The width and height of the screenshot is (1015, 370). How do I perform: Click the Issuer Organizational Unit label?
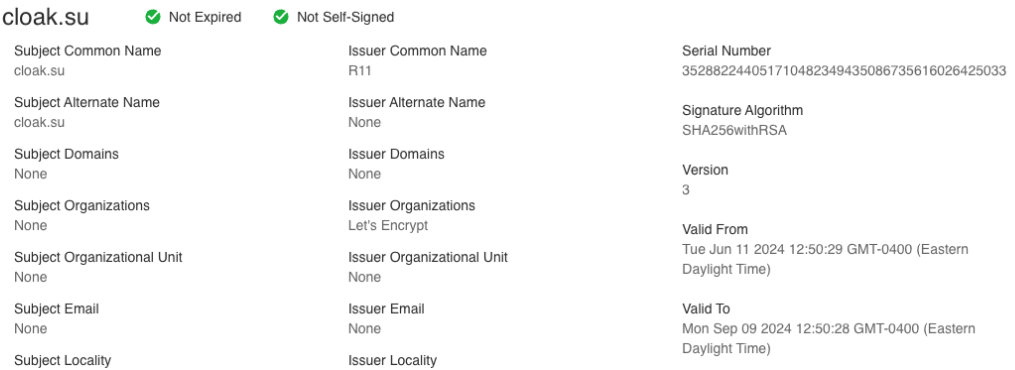[428, 257]
